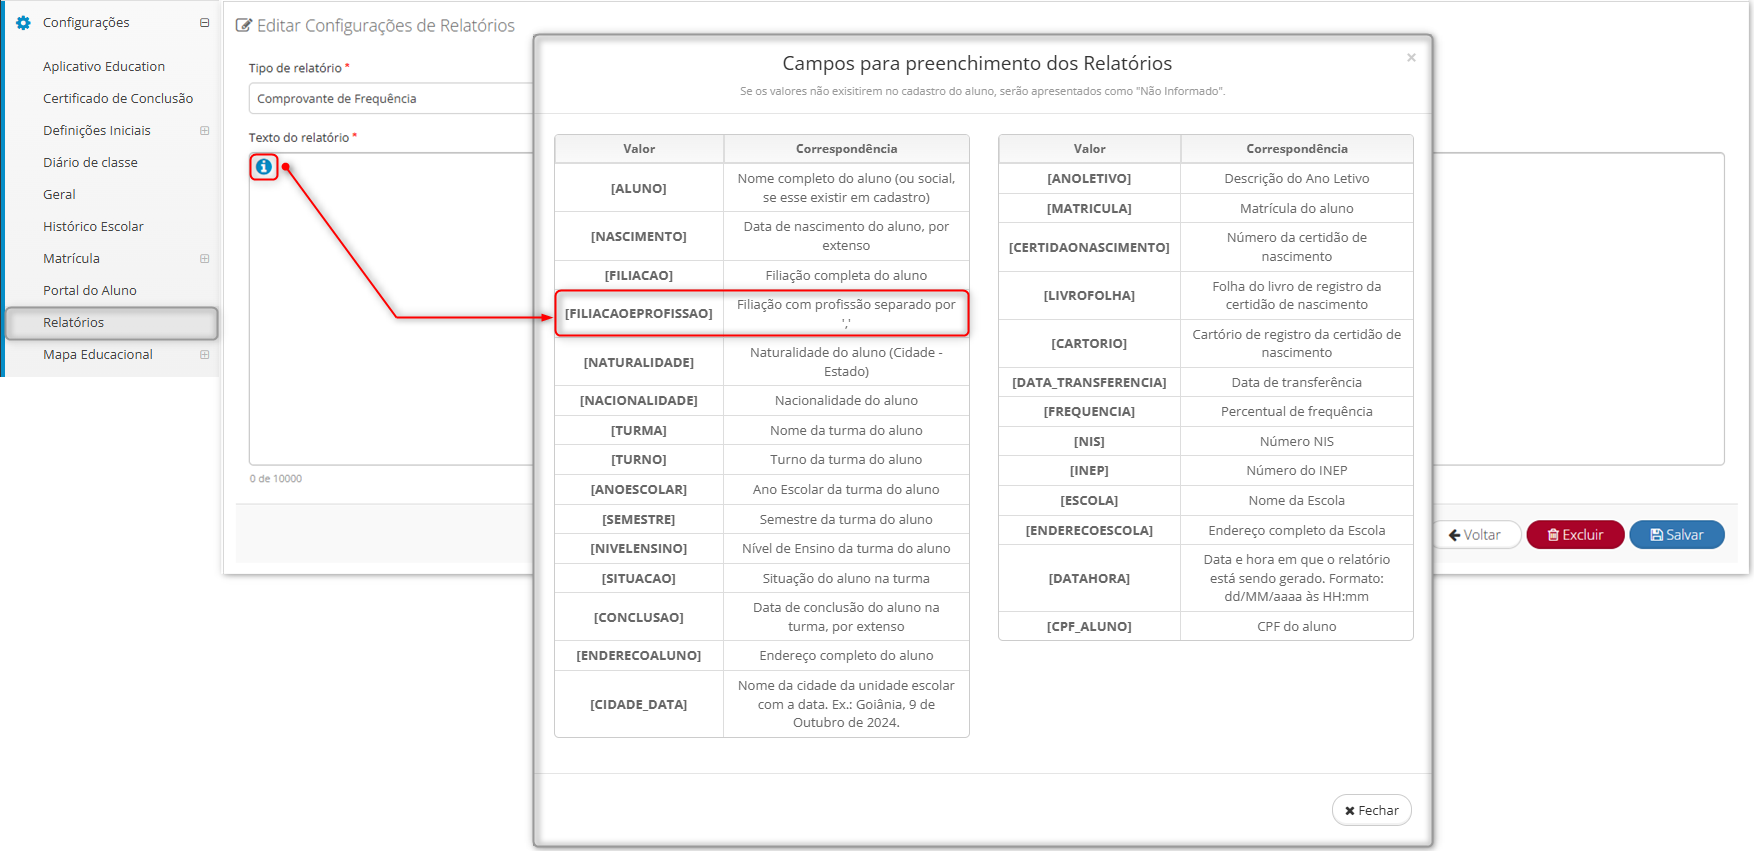
Task: Select the [NATURALIDADE] value cell
Action: [639, 362]
